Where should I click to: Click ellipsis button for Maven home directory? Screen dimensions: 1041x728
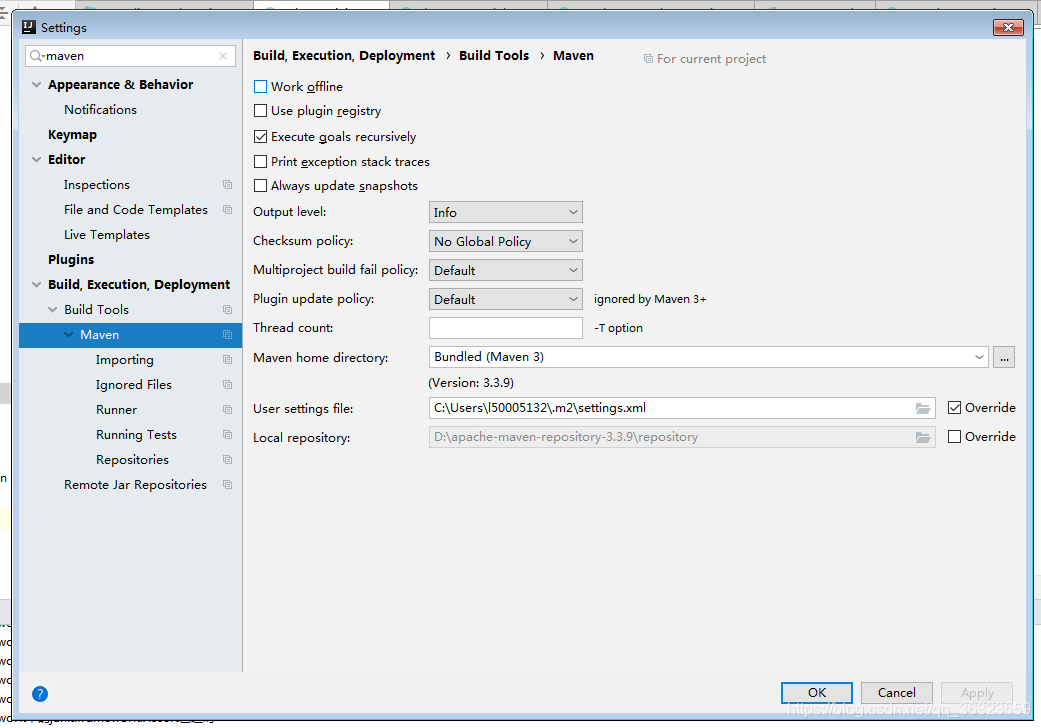point(1004,357)
